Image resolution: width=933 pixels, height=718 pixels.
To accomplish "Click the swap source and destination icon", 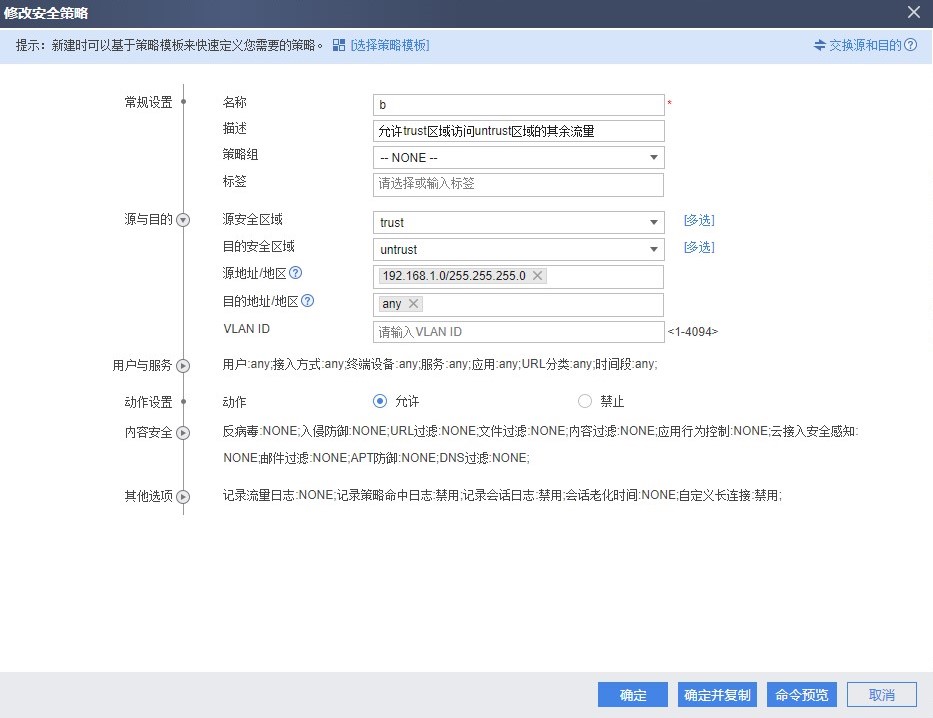I will [x=820, y=45].
